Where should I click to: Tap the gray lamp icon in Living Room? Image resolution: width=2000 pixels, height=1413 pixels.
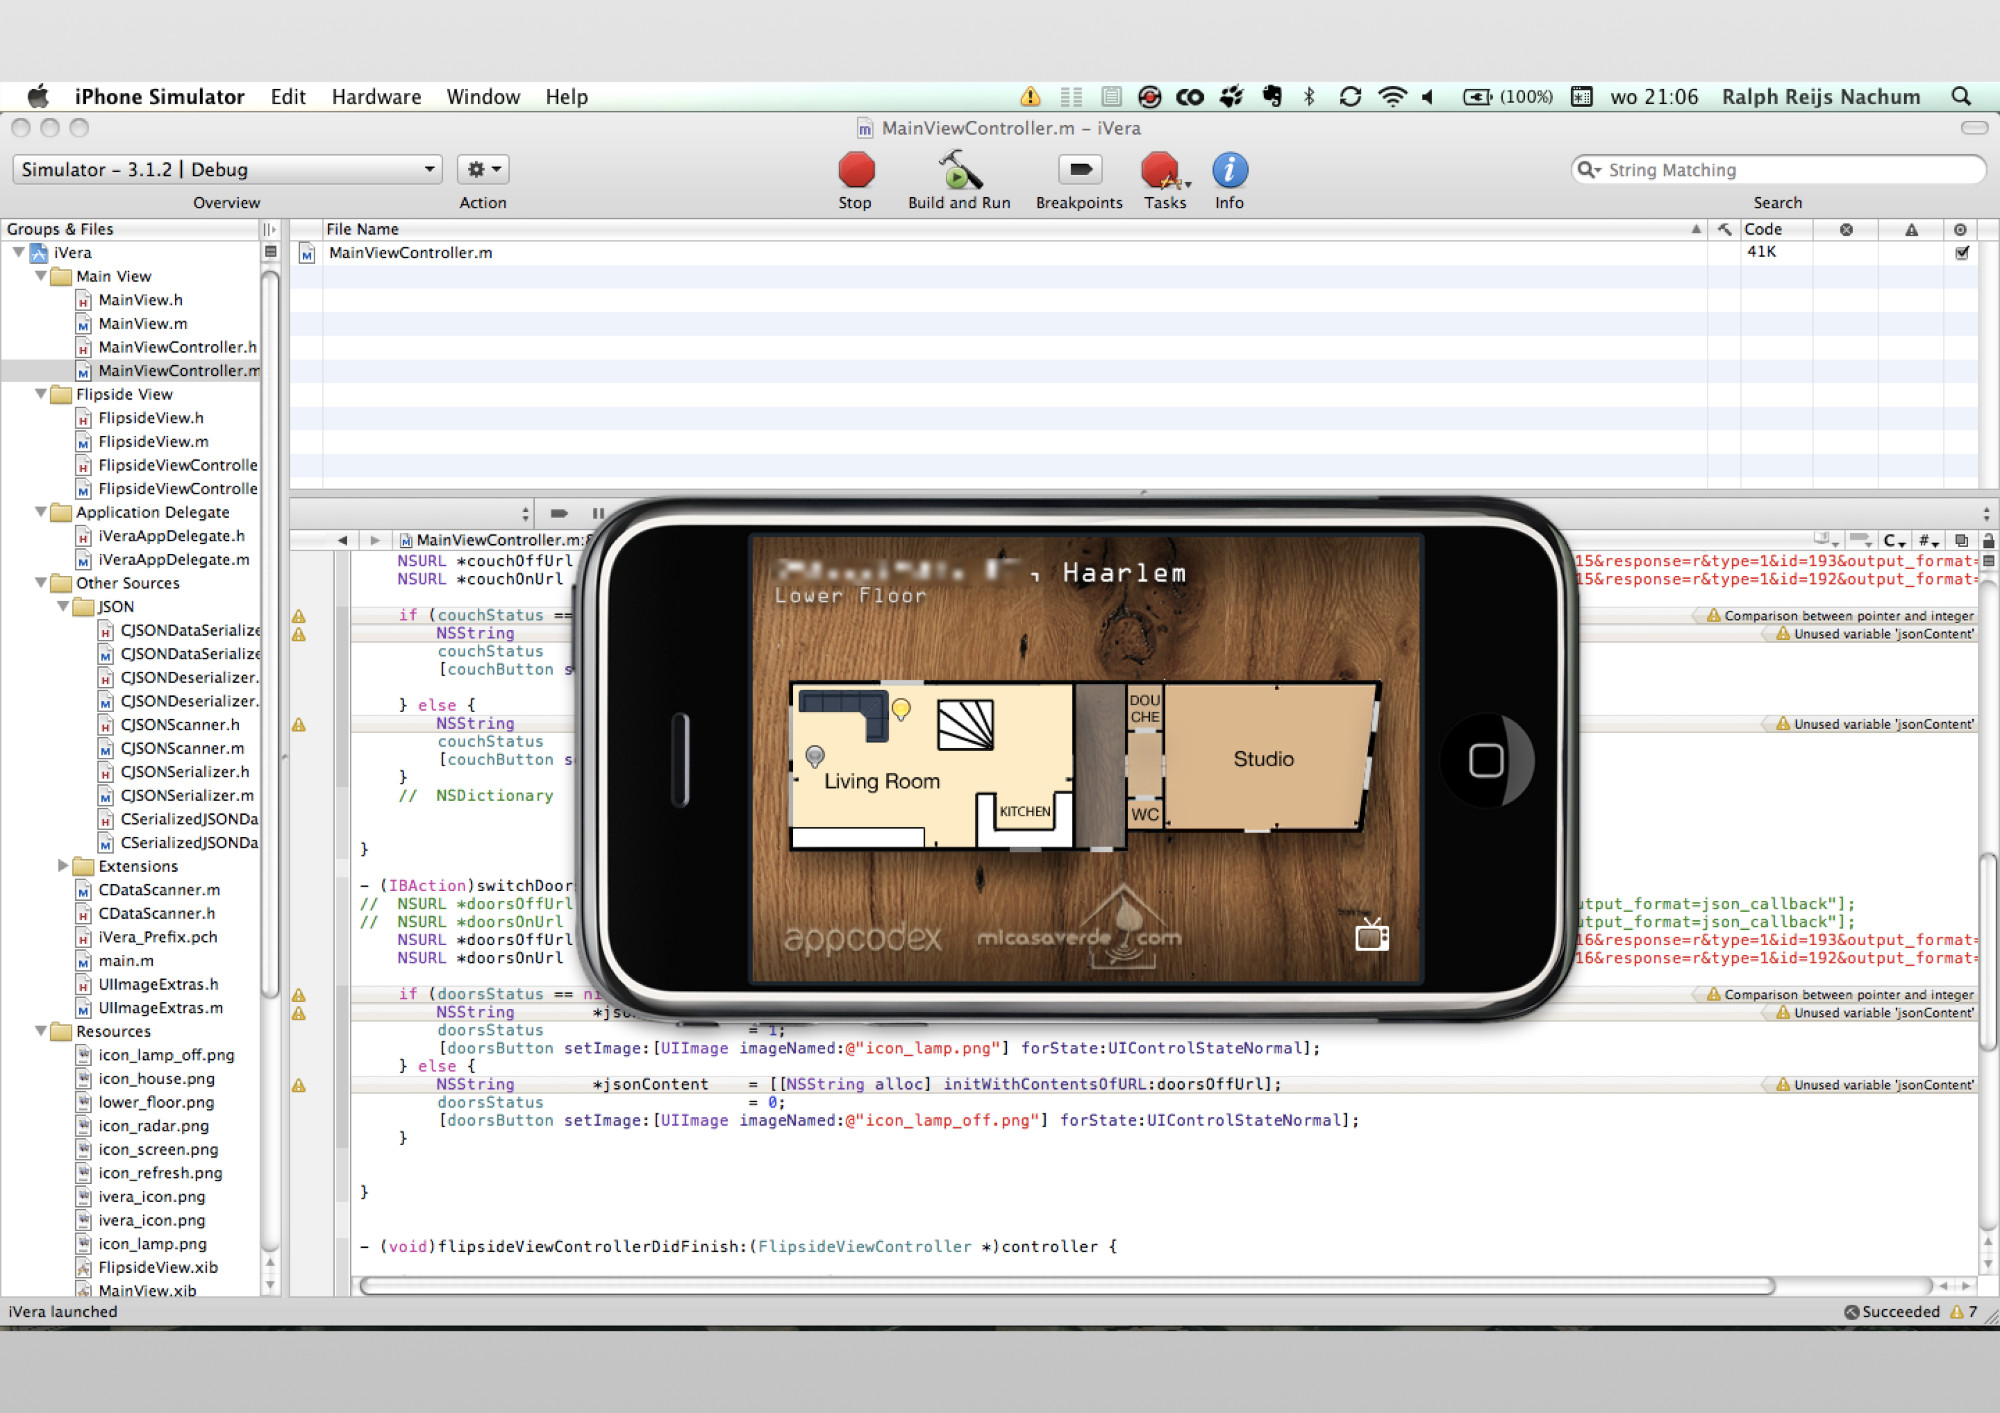pyautogui.click(x=815, y=756)
